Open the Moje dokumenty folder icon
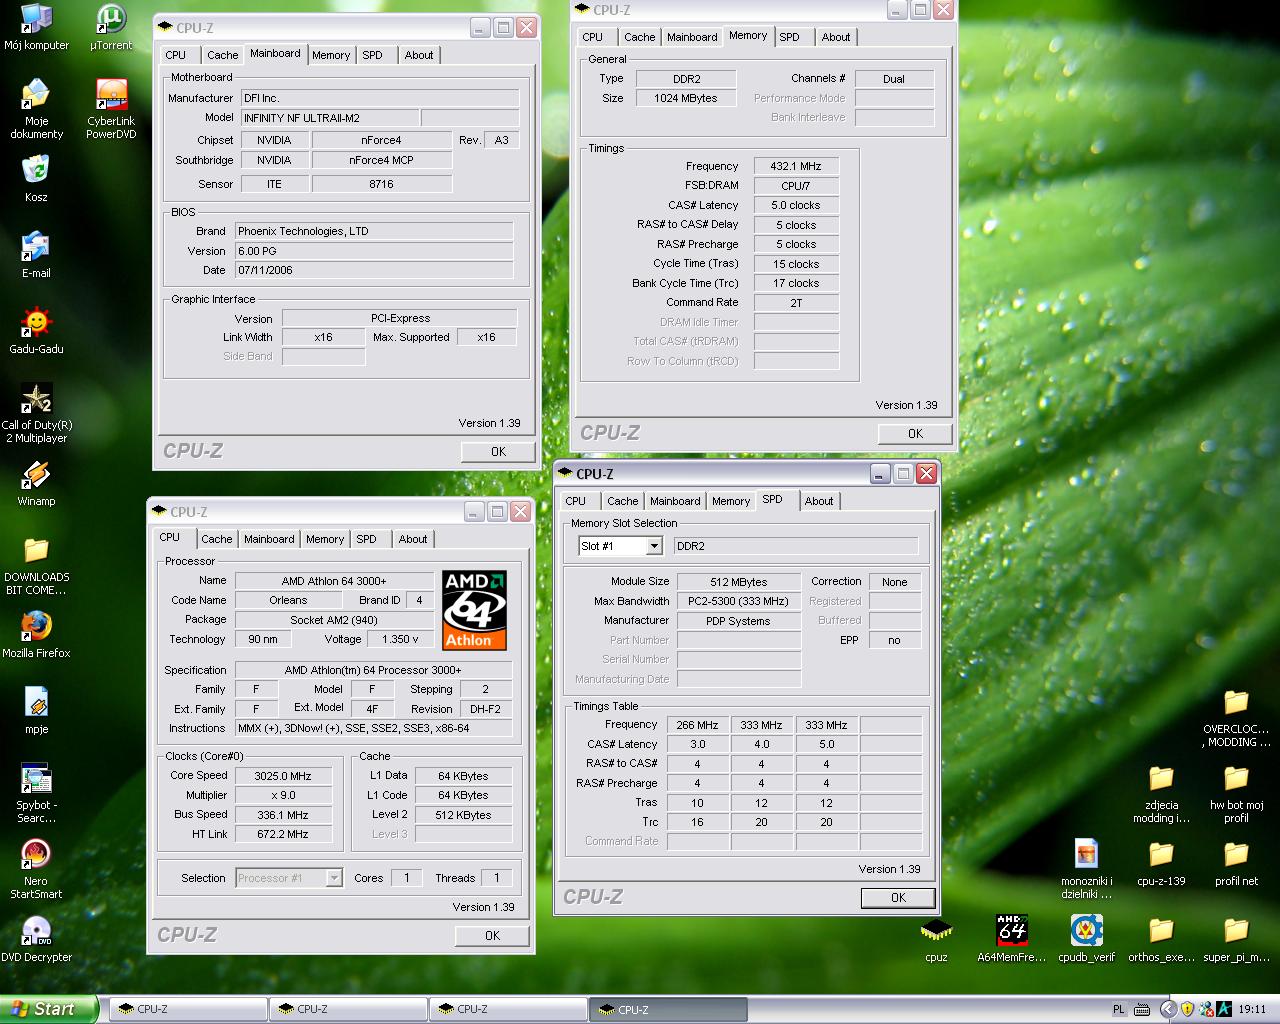Screen dimensions: 1280x1024 36,109
